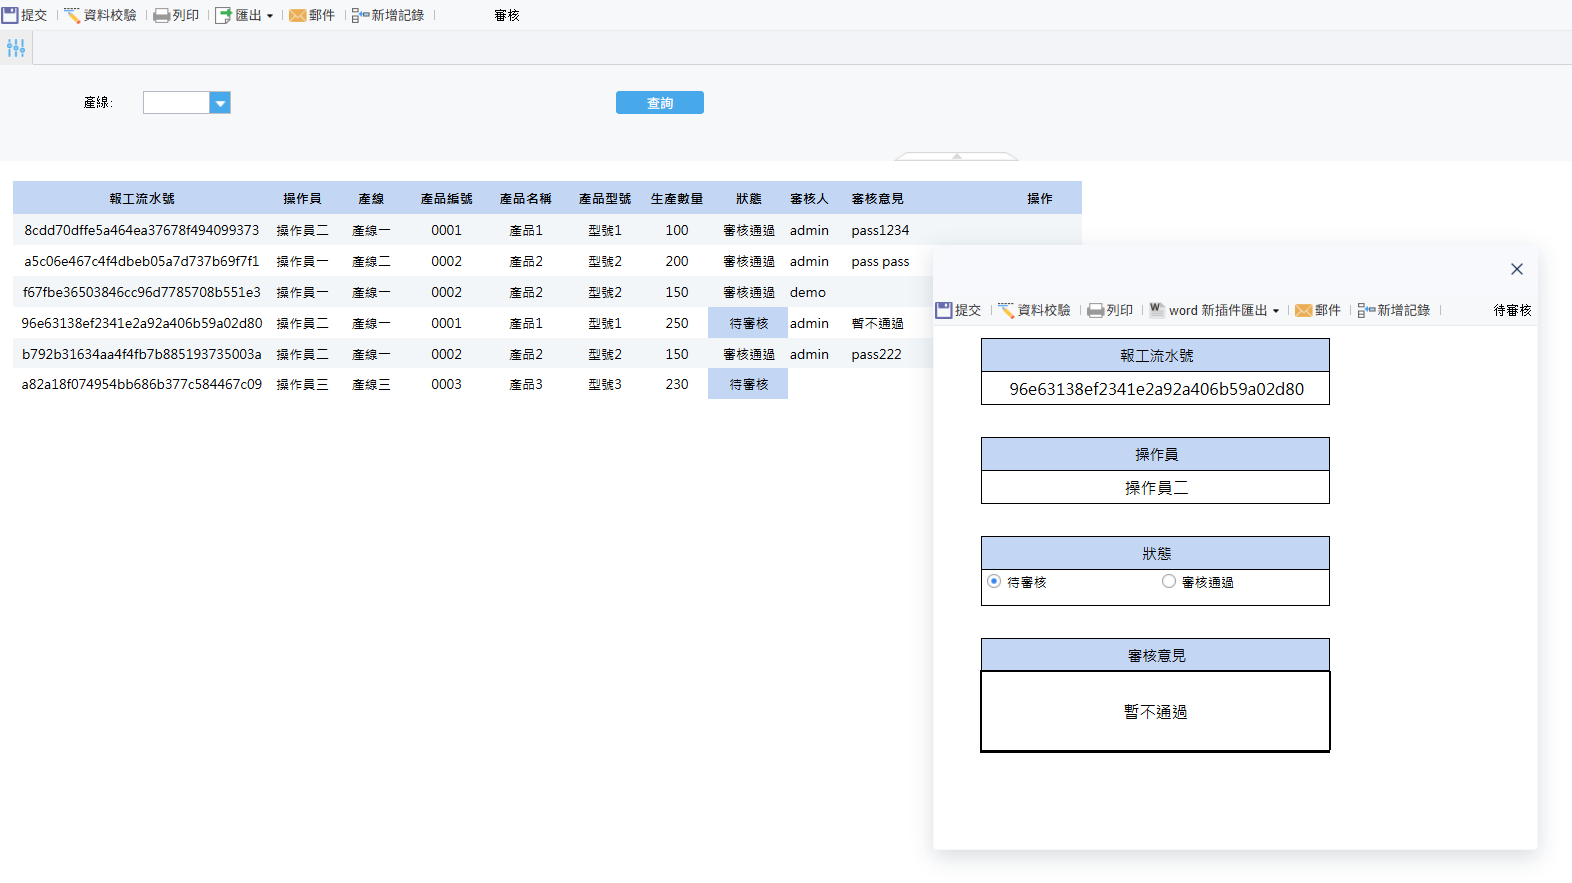This screenshot has width=1572, height=883.
Task: Click the product code 0003 cell
Action: coord(446,384)
